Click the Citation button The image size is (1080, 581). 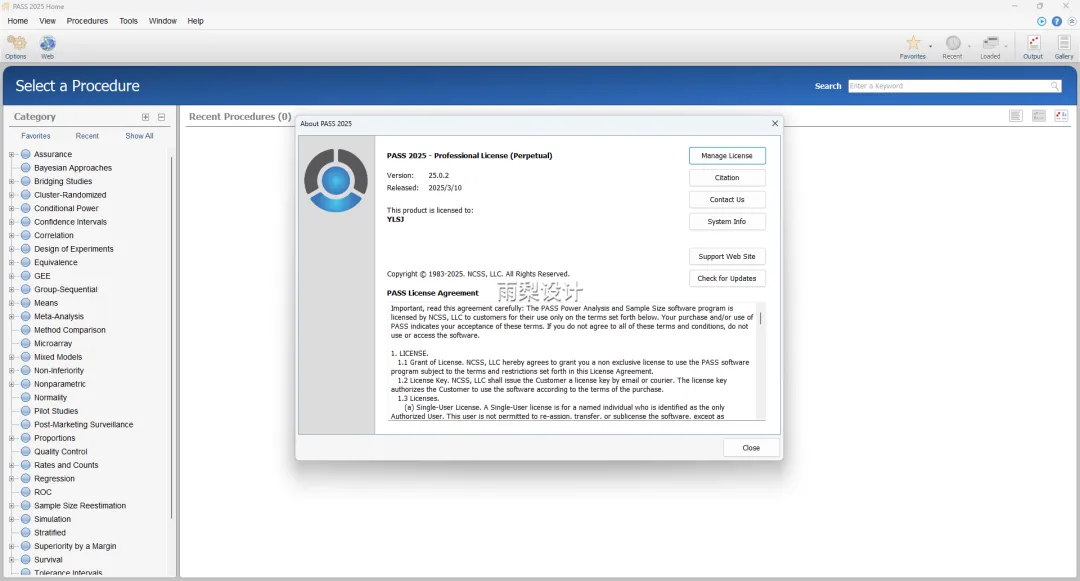click(727, 178)
